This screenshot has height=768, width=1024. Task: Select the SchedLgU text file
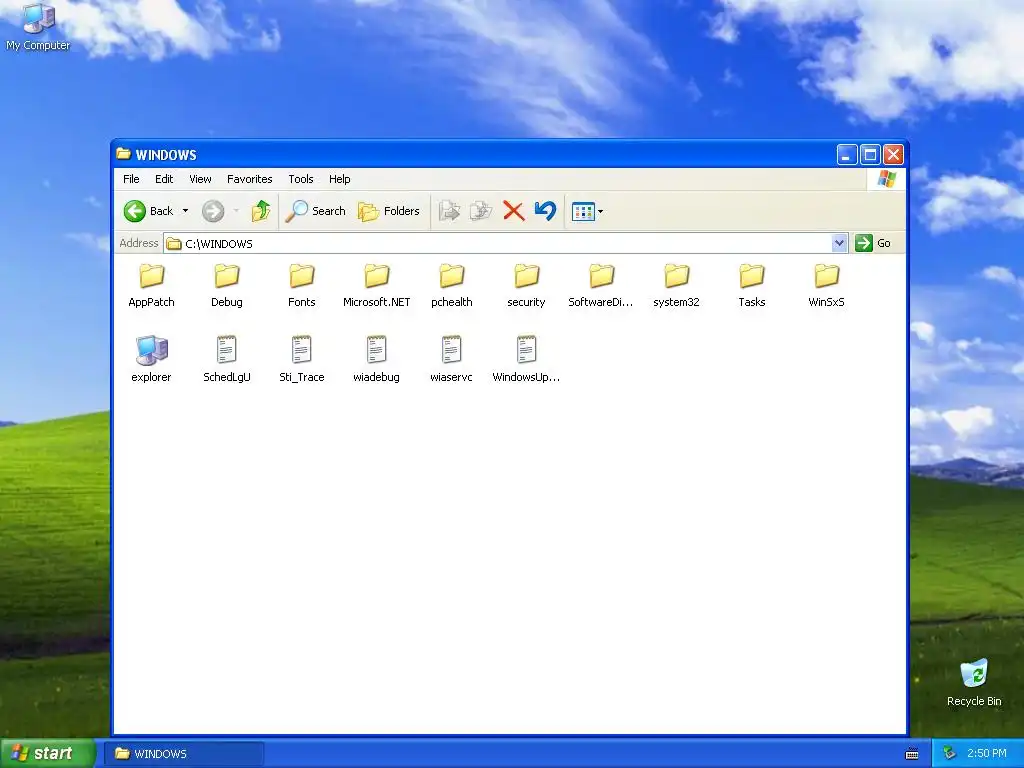[x=227, y=359]
